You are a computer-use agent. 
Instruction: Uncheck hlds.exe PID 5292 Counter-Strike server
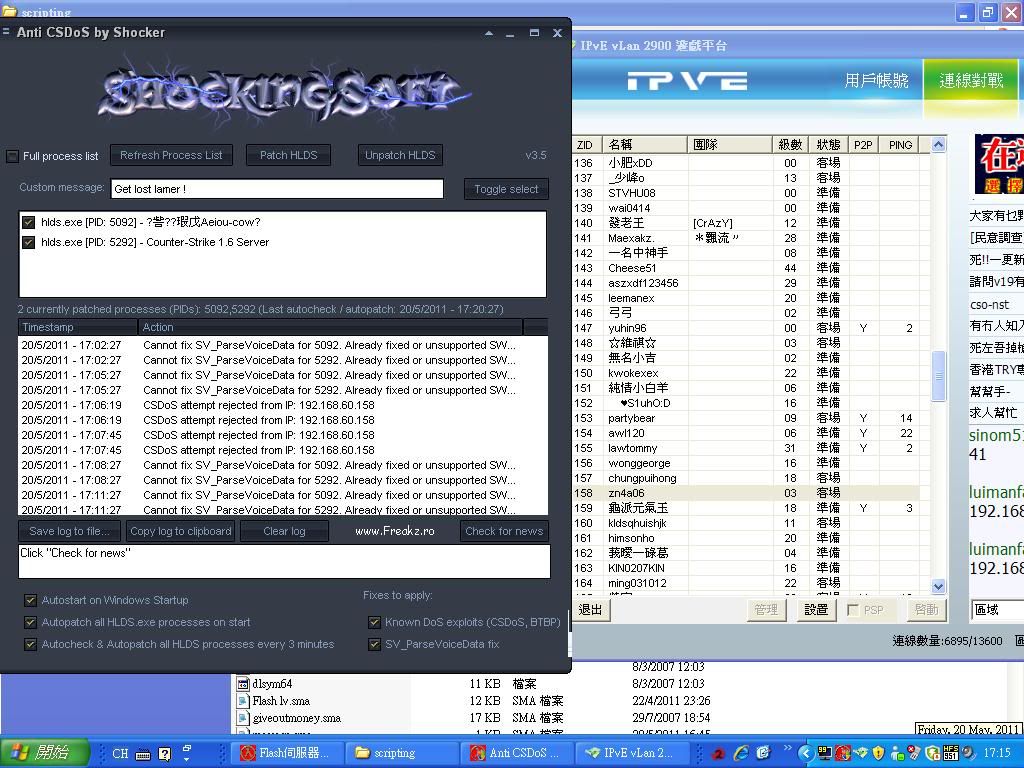click(29, 242)
